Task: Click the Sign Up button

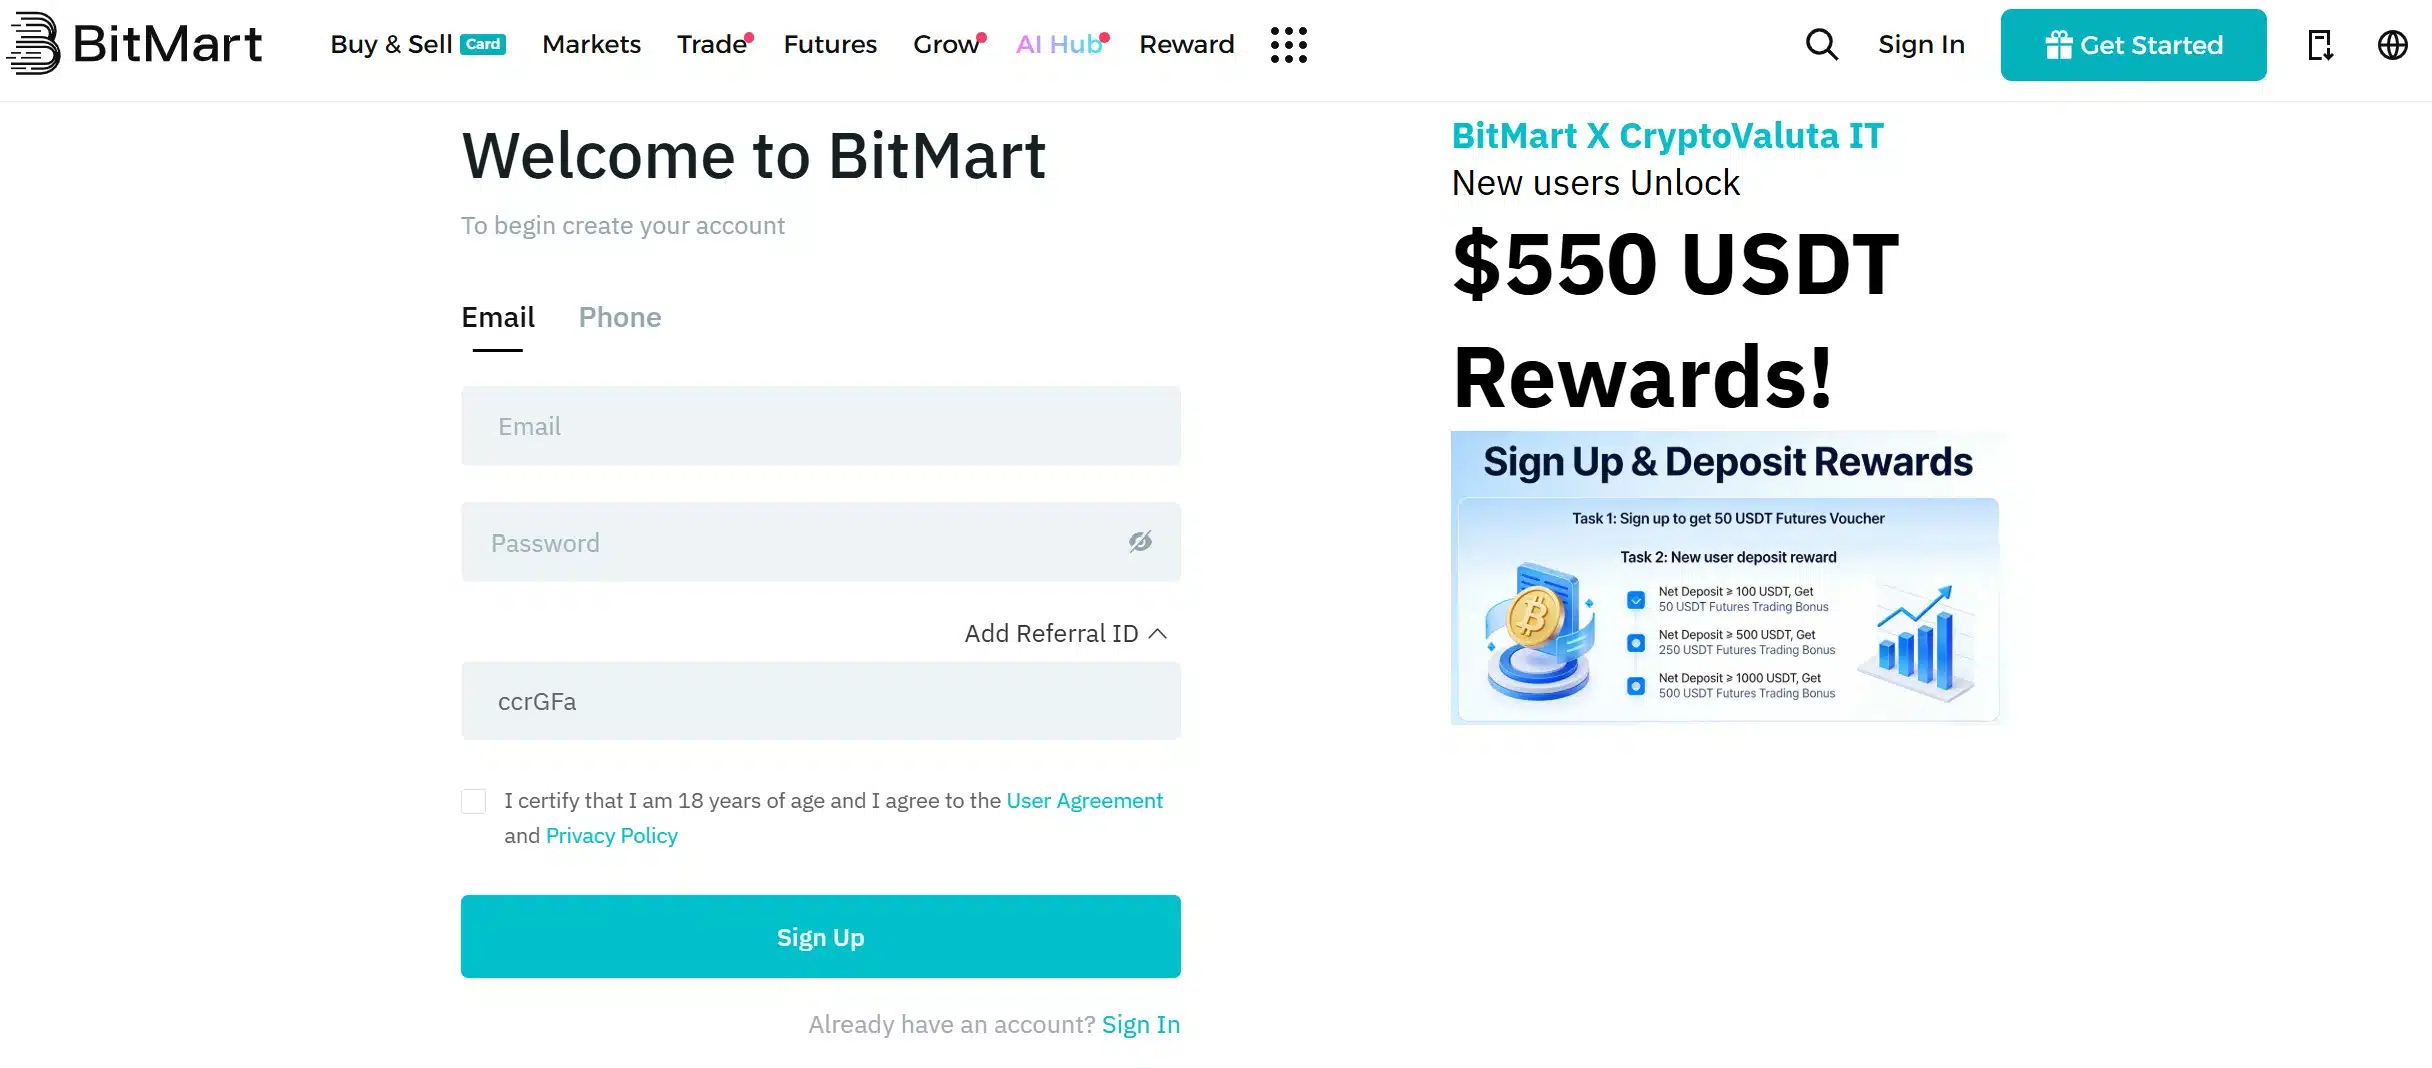Action: tap(820, 936)
